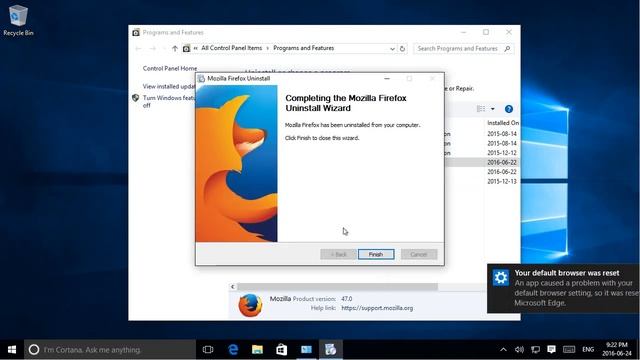Viewport: 640px width, 360px height.
Task: Refresh the Programs and Features address bar
Action: 402,49
